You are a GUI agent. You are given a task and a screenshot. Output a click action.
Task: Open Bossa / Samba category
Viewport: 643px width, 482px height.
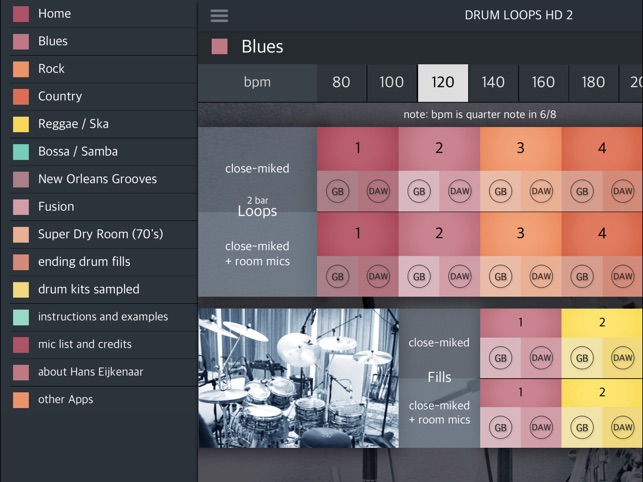[103, 151]
